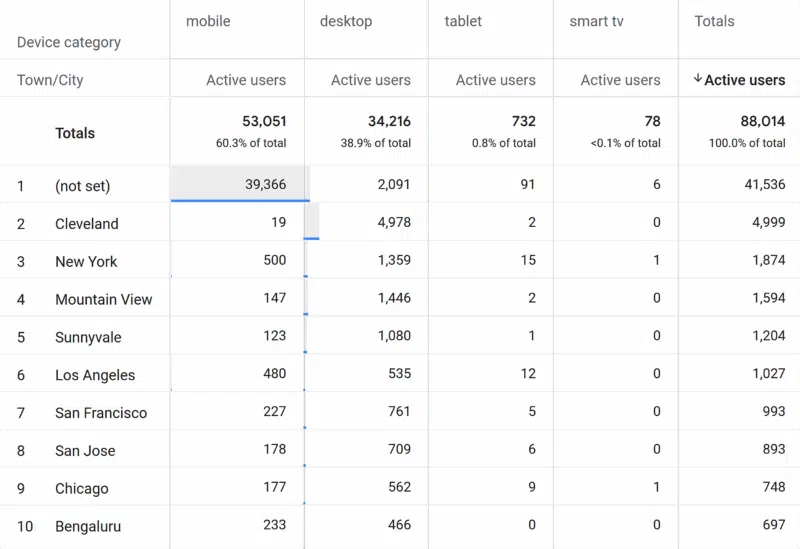Sort by Active users under smart tv column
The width and height of the screenshot is (800, 549).
620,80
